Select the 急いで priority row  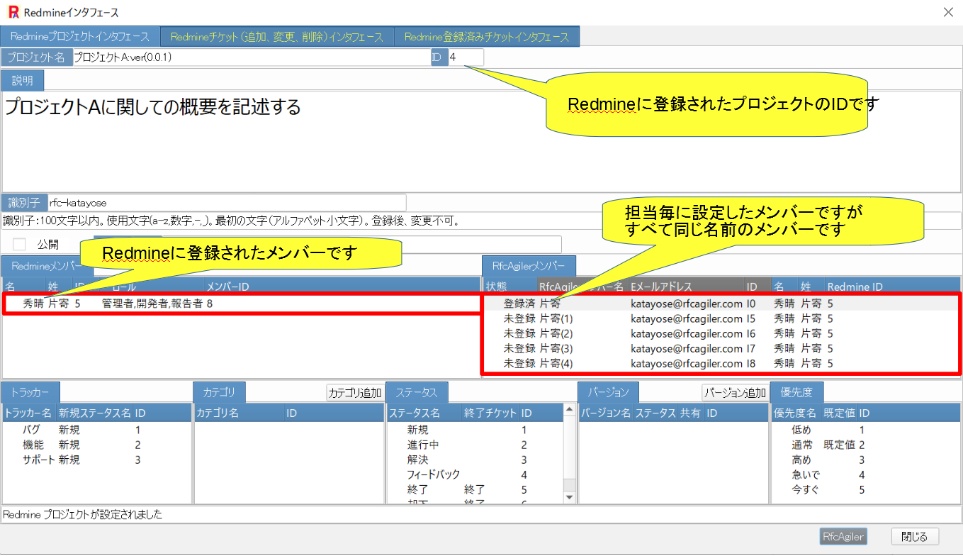pos(866,475)
